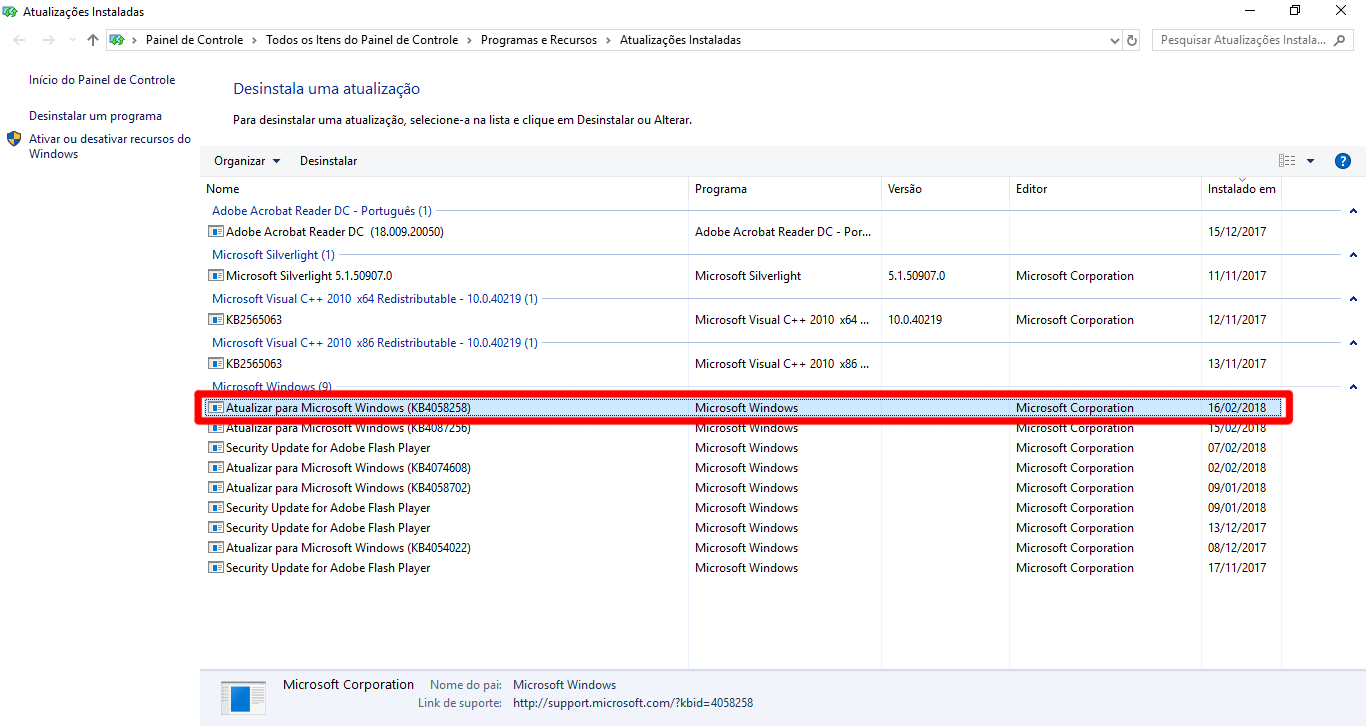Click the Adobe Acrobat Reader DC - Português (1) group label
1366x726 pixels.
322,211
